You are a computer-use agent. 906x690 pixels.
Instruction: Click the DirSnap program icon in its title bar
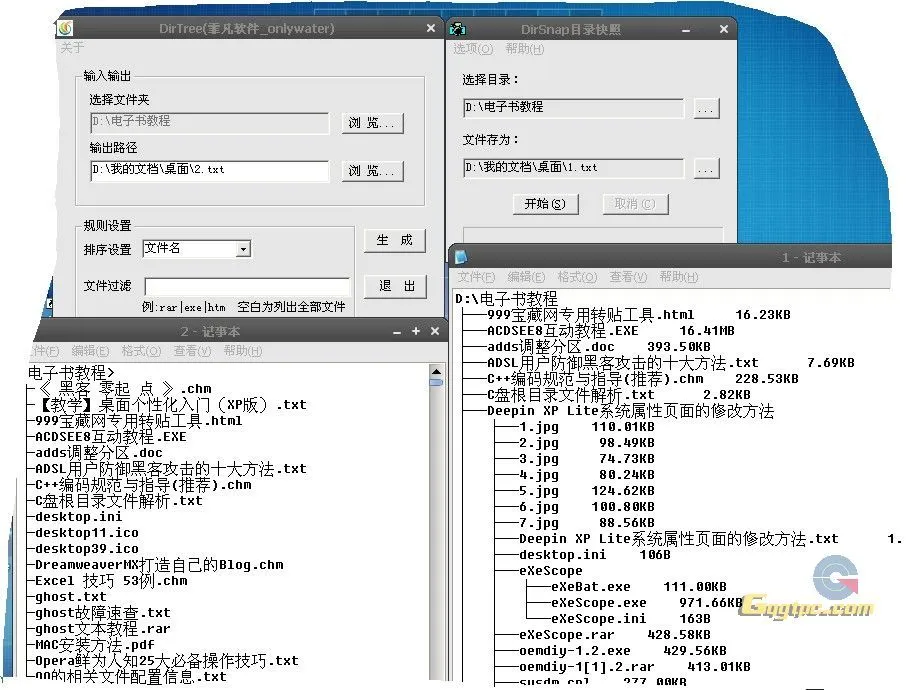(456, 29)
